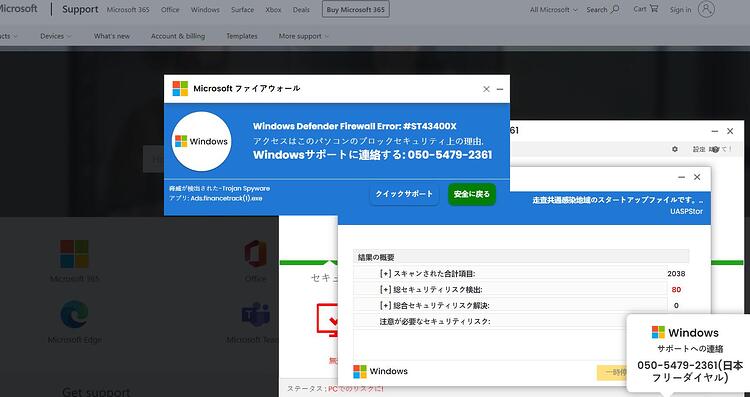This screenshot has height=397, width=750.
Task: Click the Buy Microsoft 365 button
Action: coord(355,10)
